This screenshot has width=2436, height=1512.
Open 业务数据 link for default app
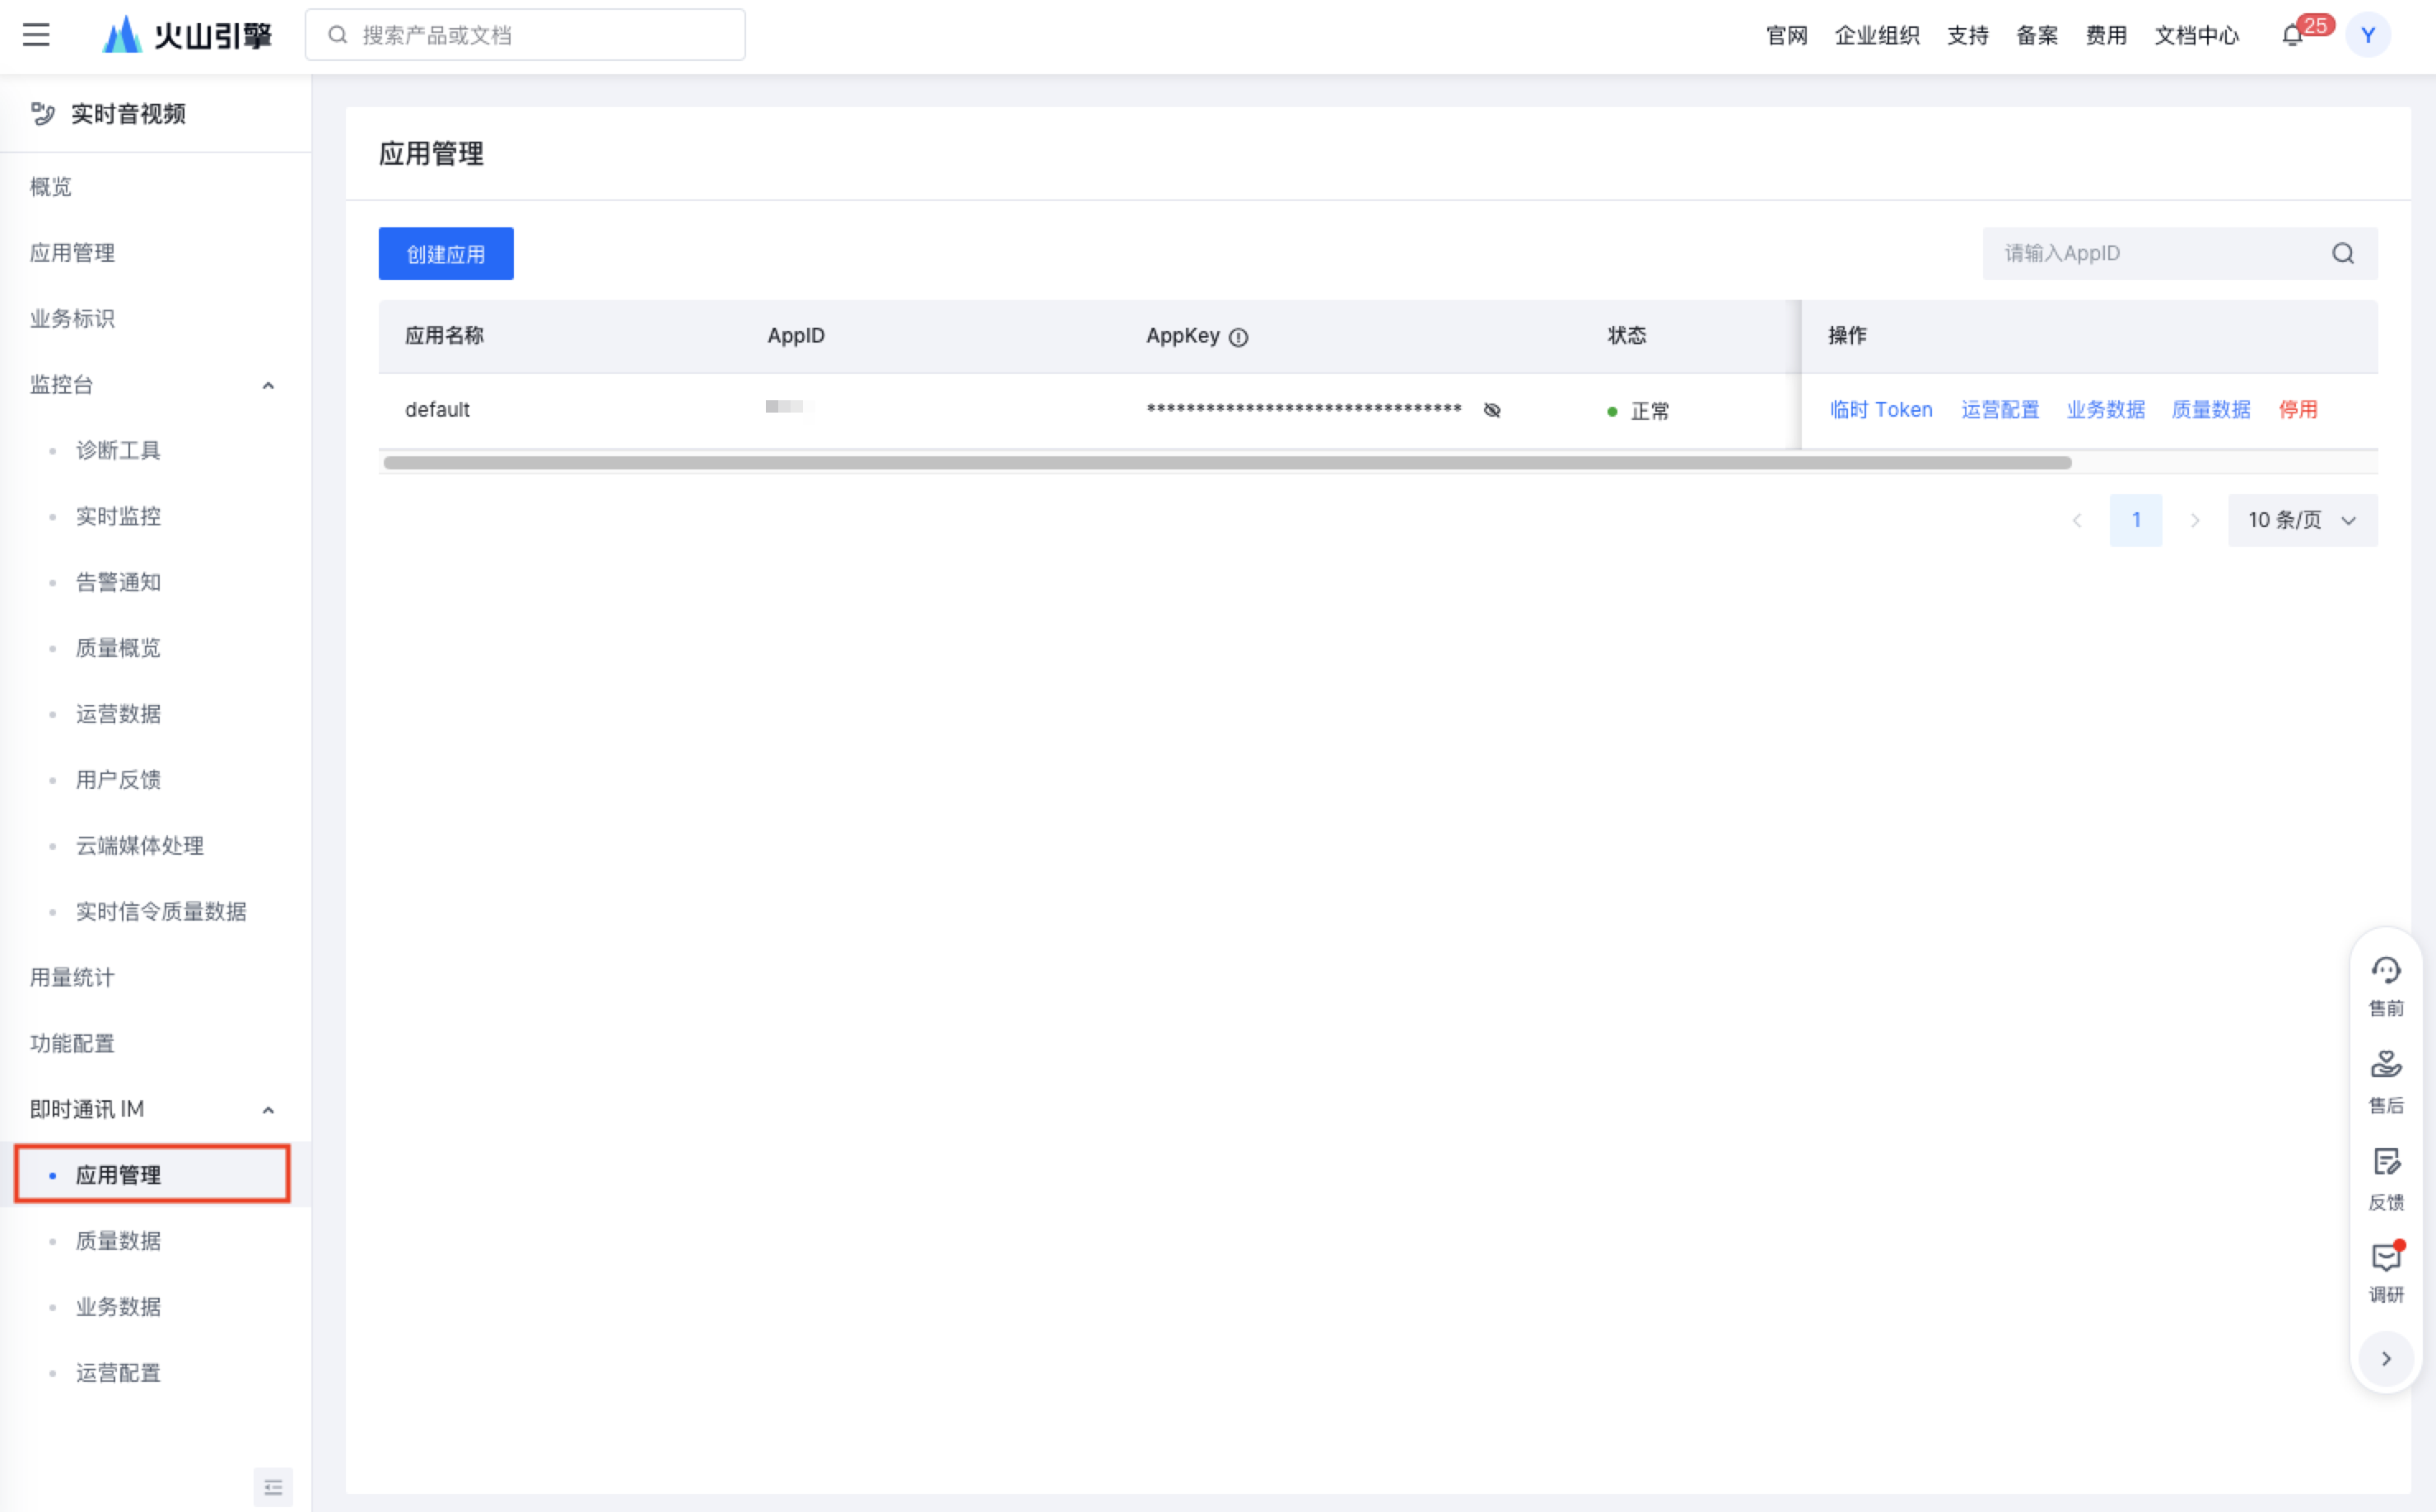tap(2105, 410)
